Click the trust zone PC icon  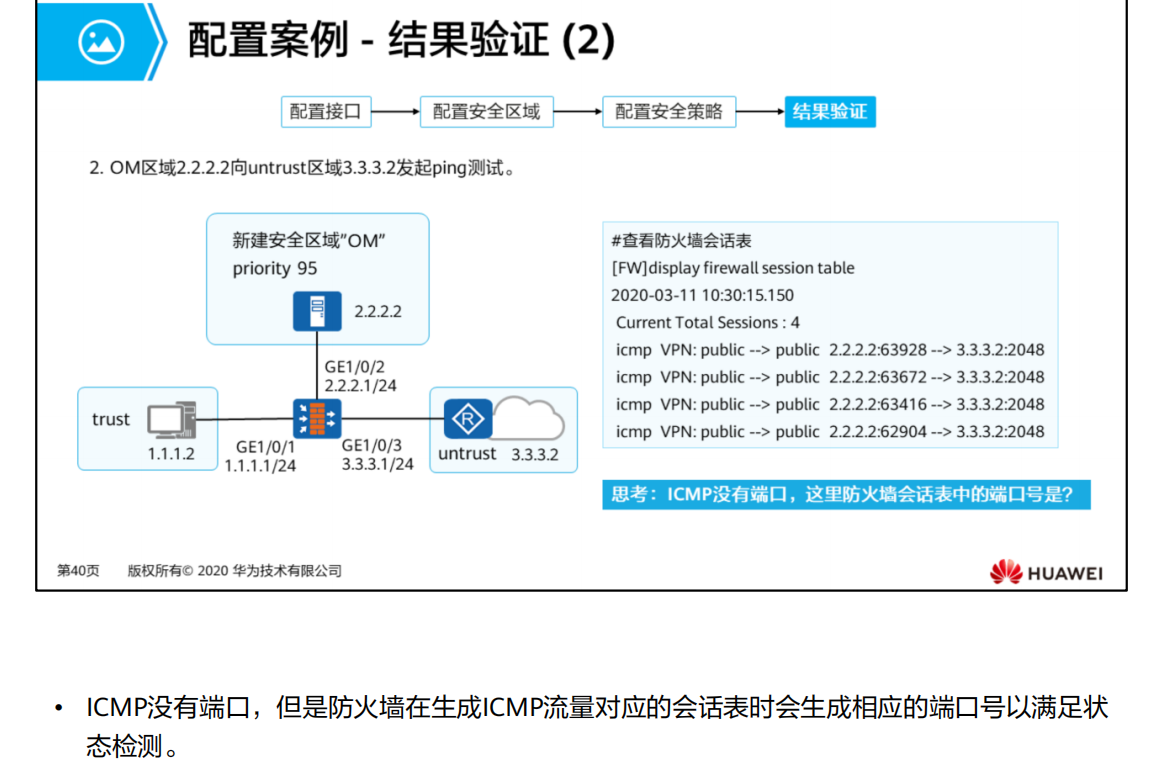click(172, 420)
